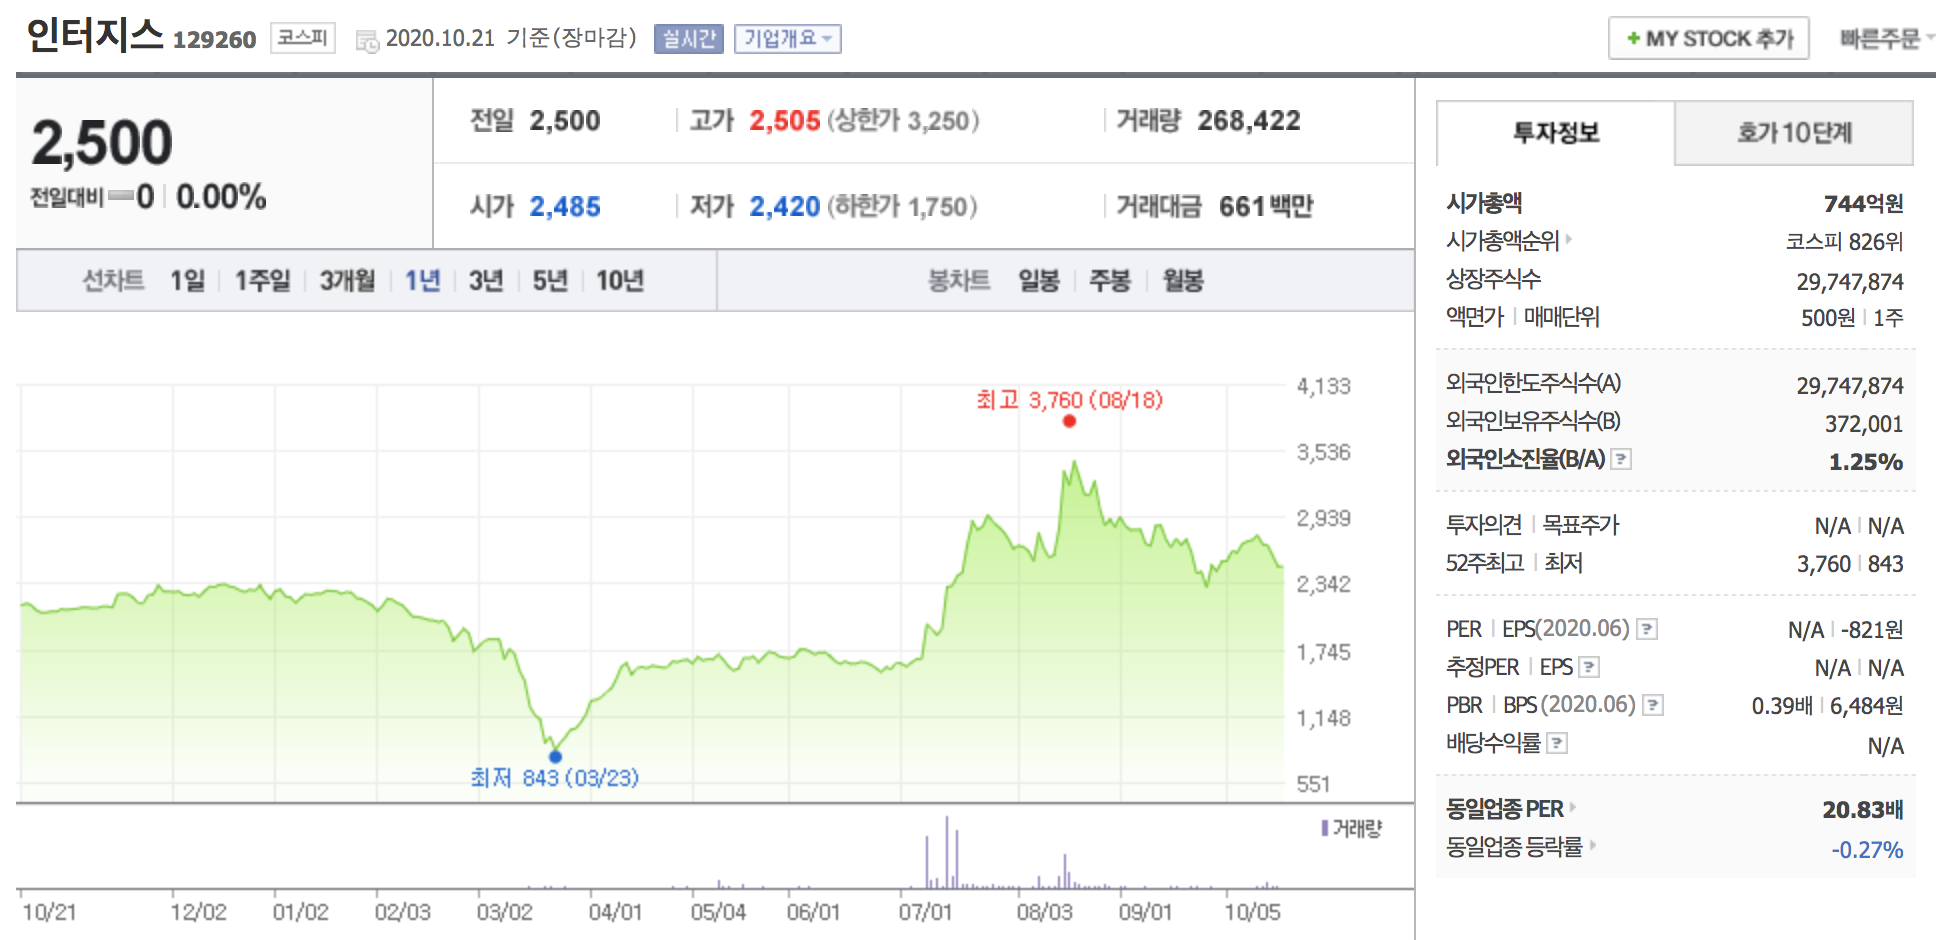Select the 1년 line chart period
The image size is (1952, 940).
(x=422, y=281)
